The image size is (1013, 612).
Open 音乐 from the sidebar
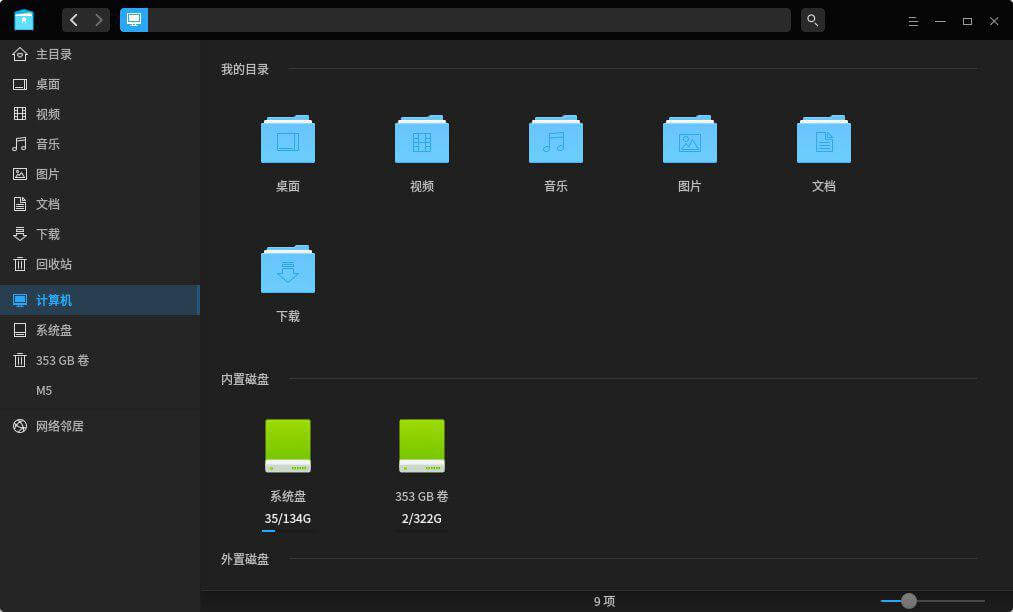[100, 144]
